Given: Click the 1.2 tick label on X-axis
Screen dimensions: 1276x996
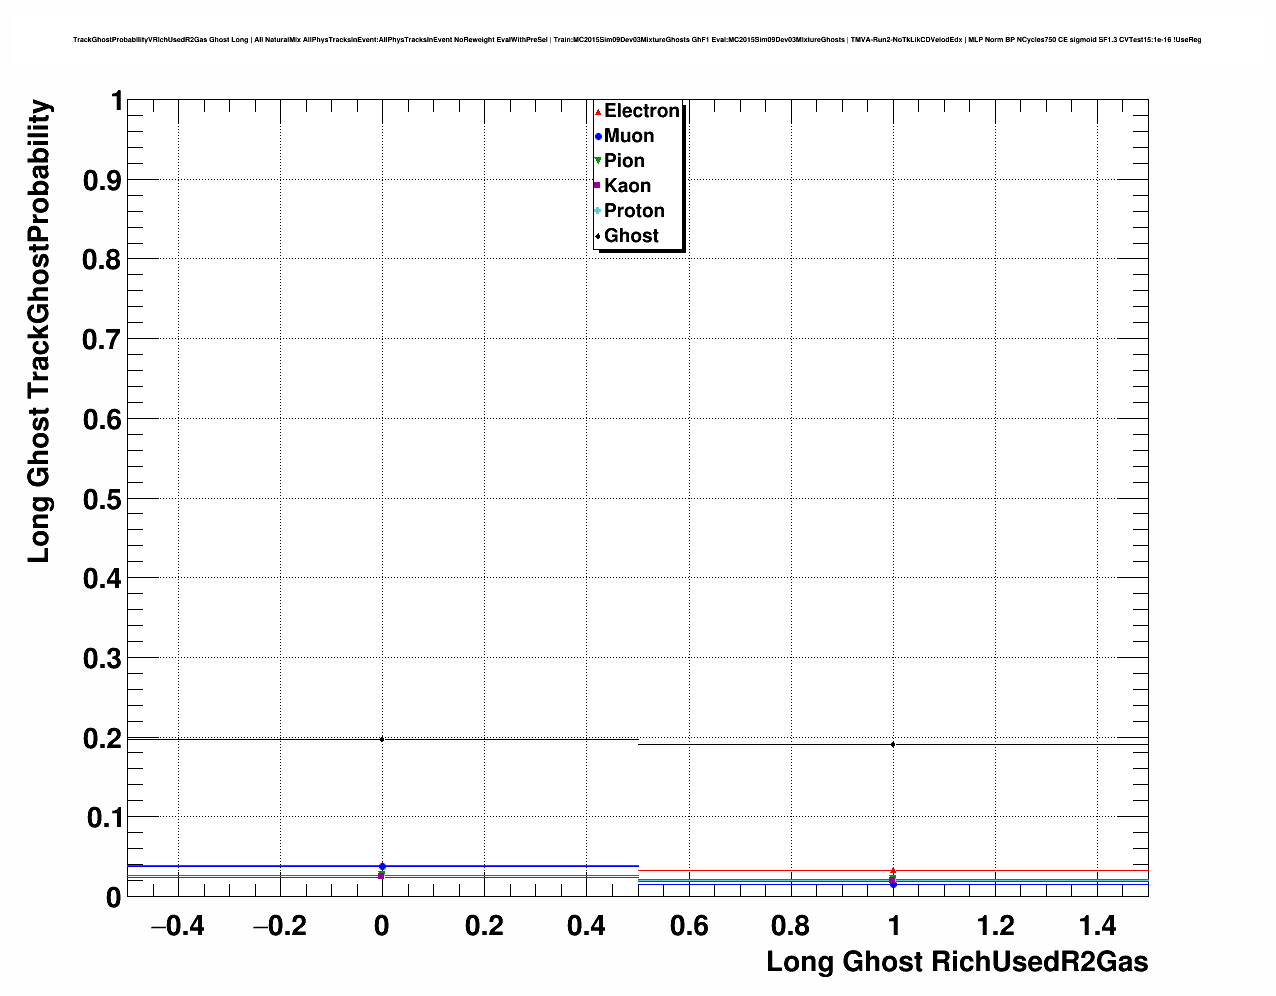Looking at the screenshot, I should point(995,927).
